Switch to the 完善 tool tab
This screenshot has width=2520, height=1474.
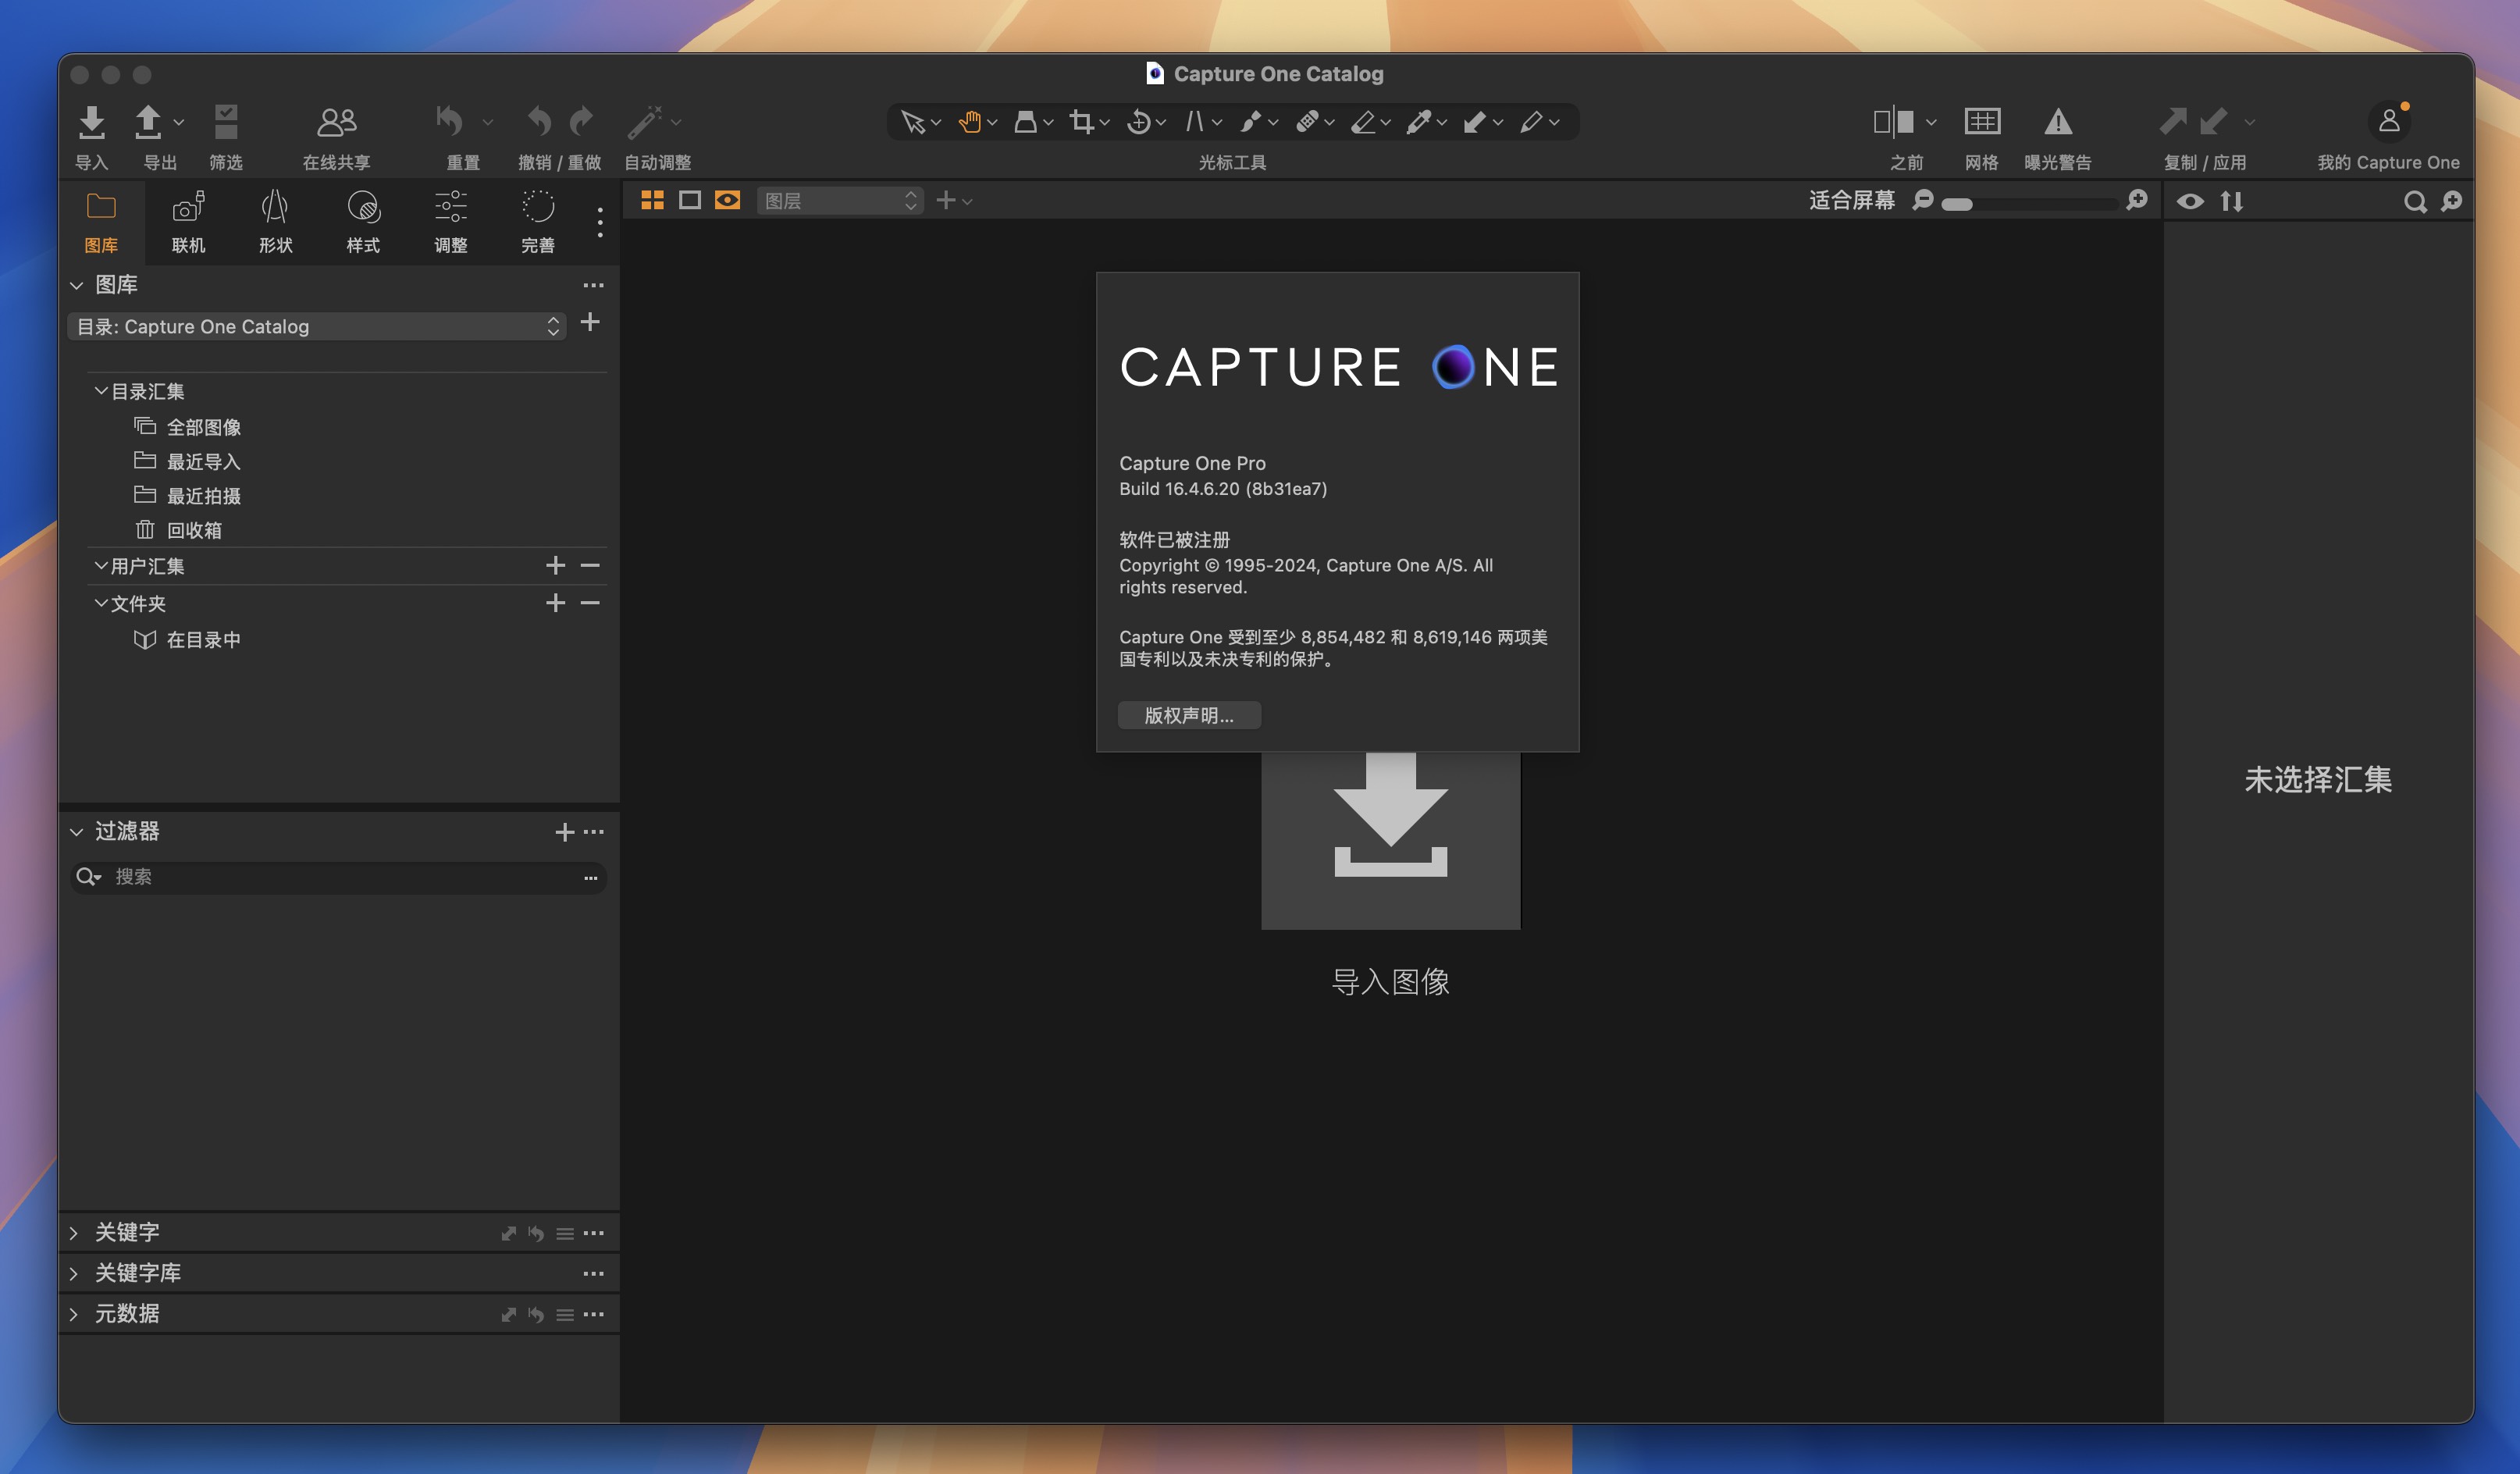point(537,222)
